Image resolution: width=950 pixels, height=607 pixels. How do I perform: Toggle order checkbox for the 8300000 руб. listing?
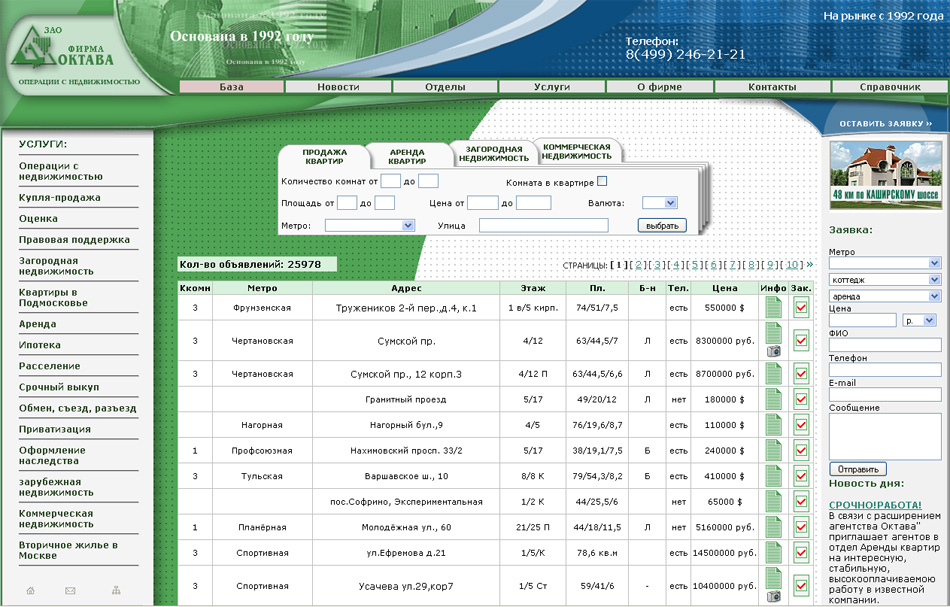[801, 340]
